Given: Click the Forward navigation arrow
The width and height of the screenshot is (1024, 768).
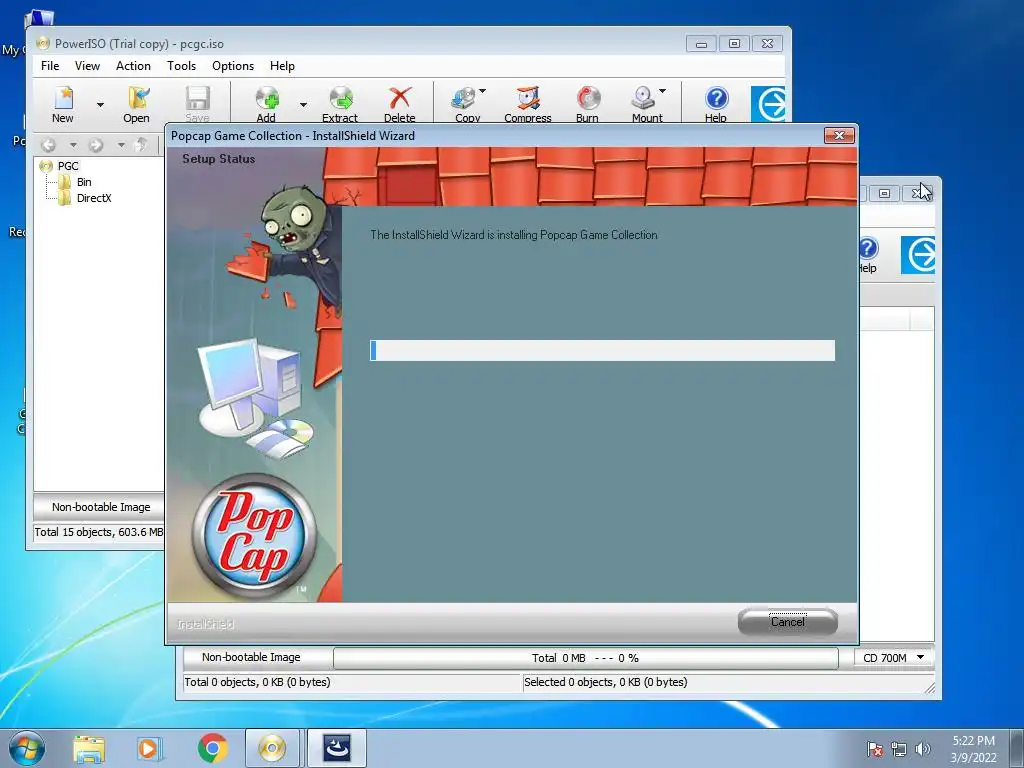Looking at the screenshot, I should (x=96, y=144).
